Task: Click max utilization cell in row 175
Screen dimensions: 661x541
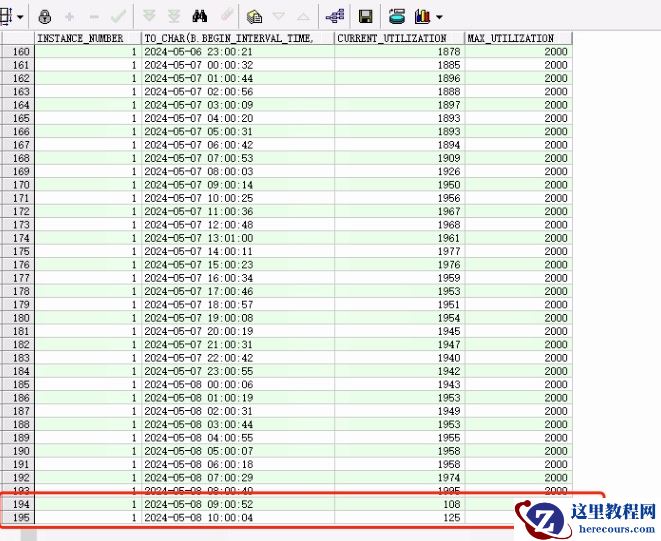Action: [x=518, y=251]
